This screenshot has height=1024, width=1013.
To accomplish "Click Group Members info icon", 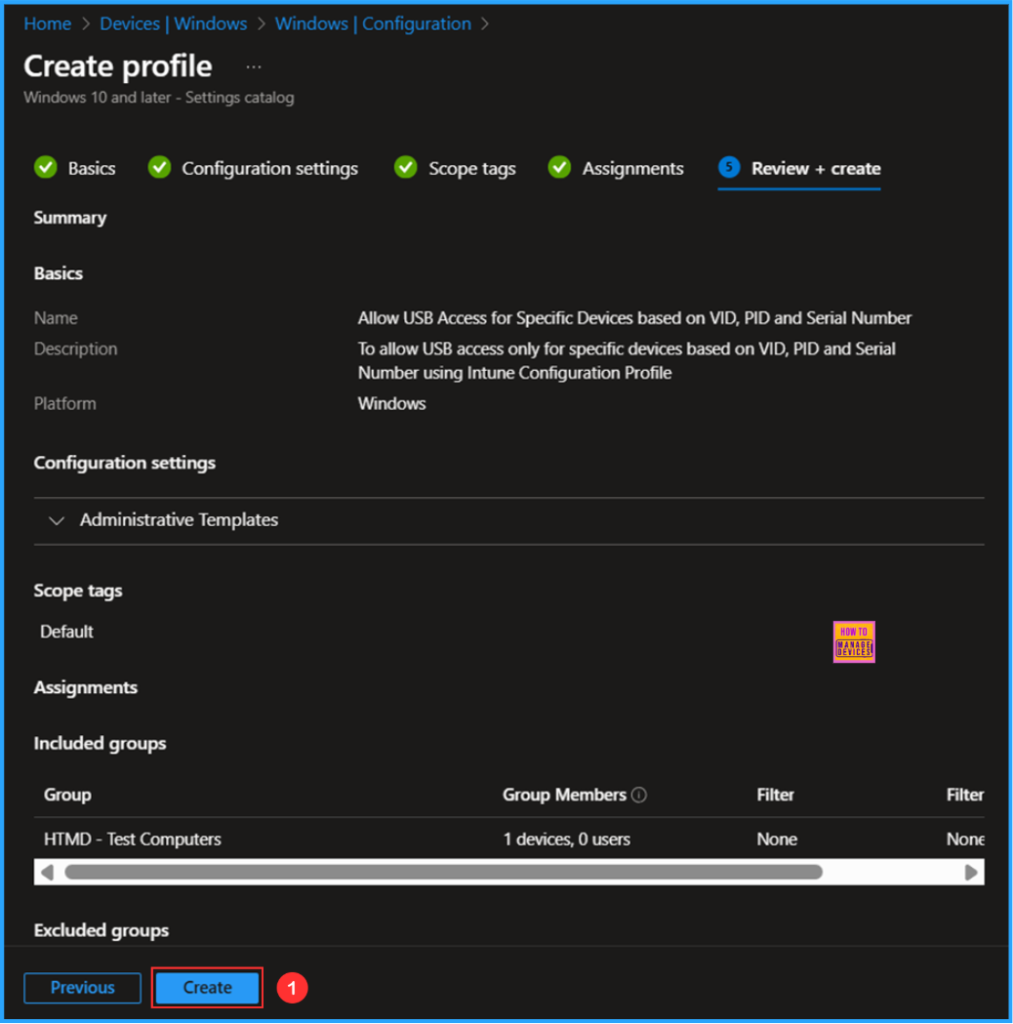I will point(639,795).
